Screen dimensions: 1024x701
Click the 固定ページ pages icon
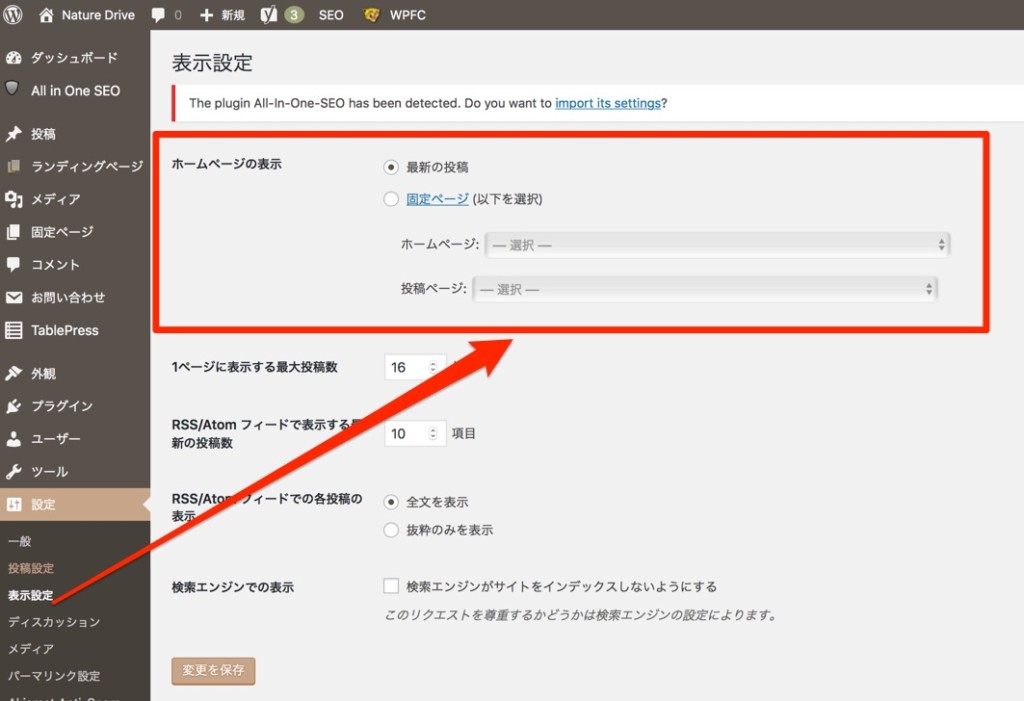point(14,232)
